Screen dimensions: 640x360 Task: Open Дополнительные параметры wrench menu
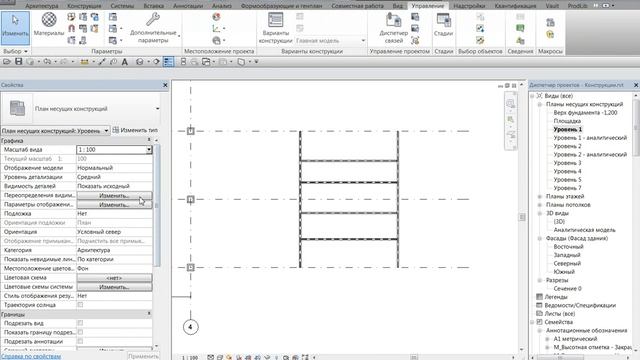pos(154,28)
